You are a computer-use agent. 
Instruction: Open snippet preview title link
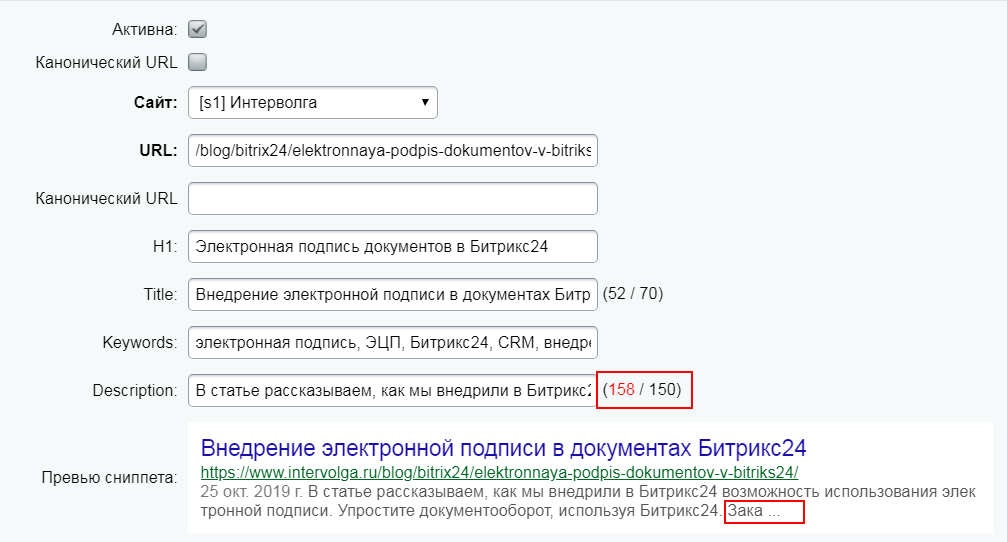[504, 448]
